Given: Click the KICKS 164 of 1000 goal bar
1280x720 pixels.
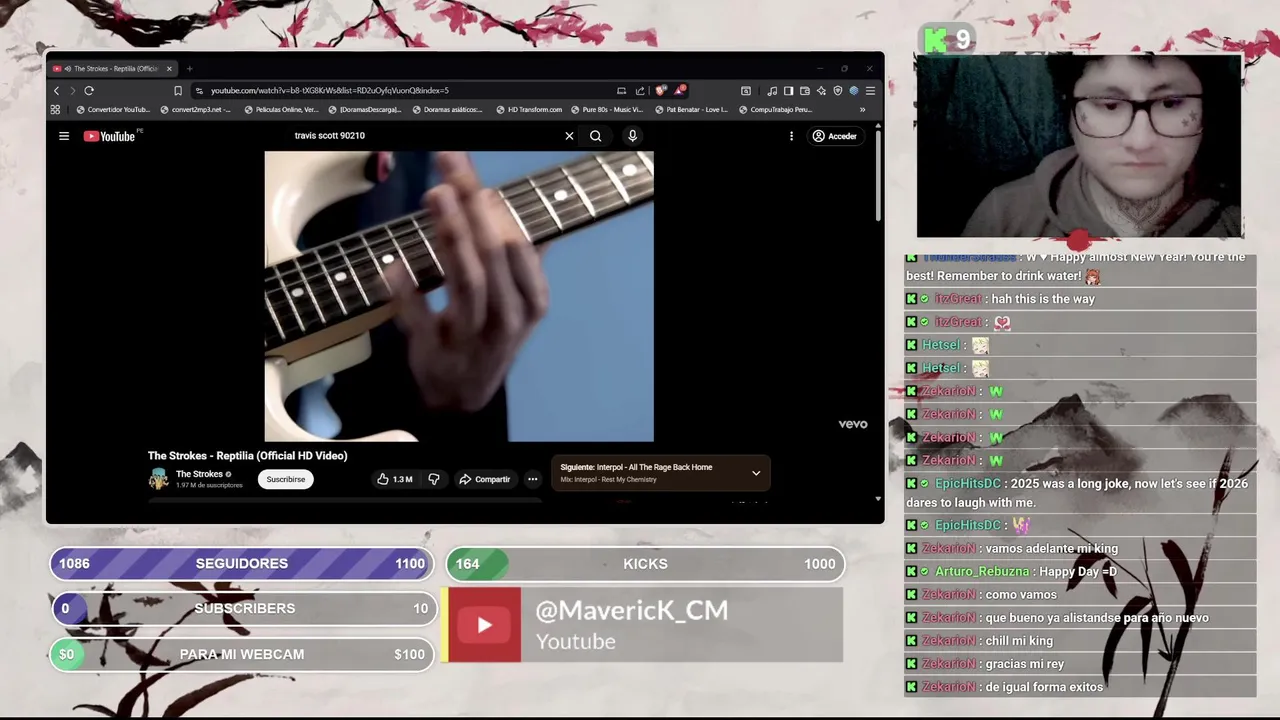Looking at the screenshot, I should (x=645, y=564).
